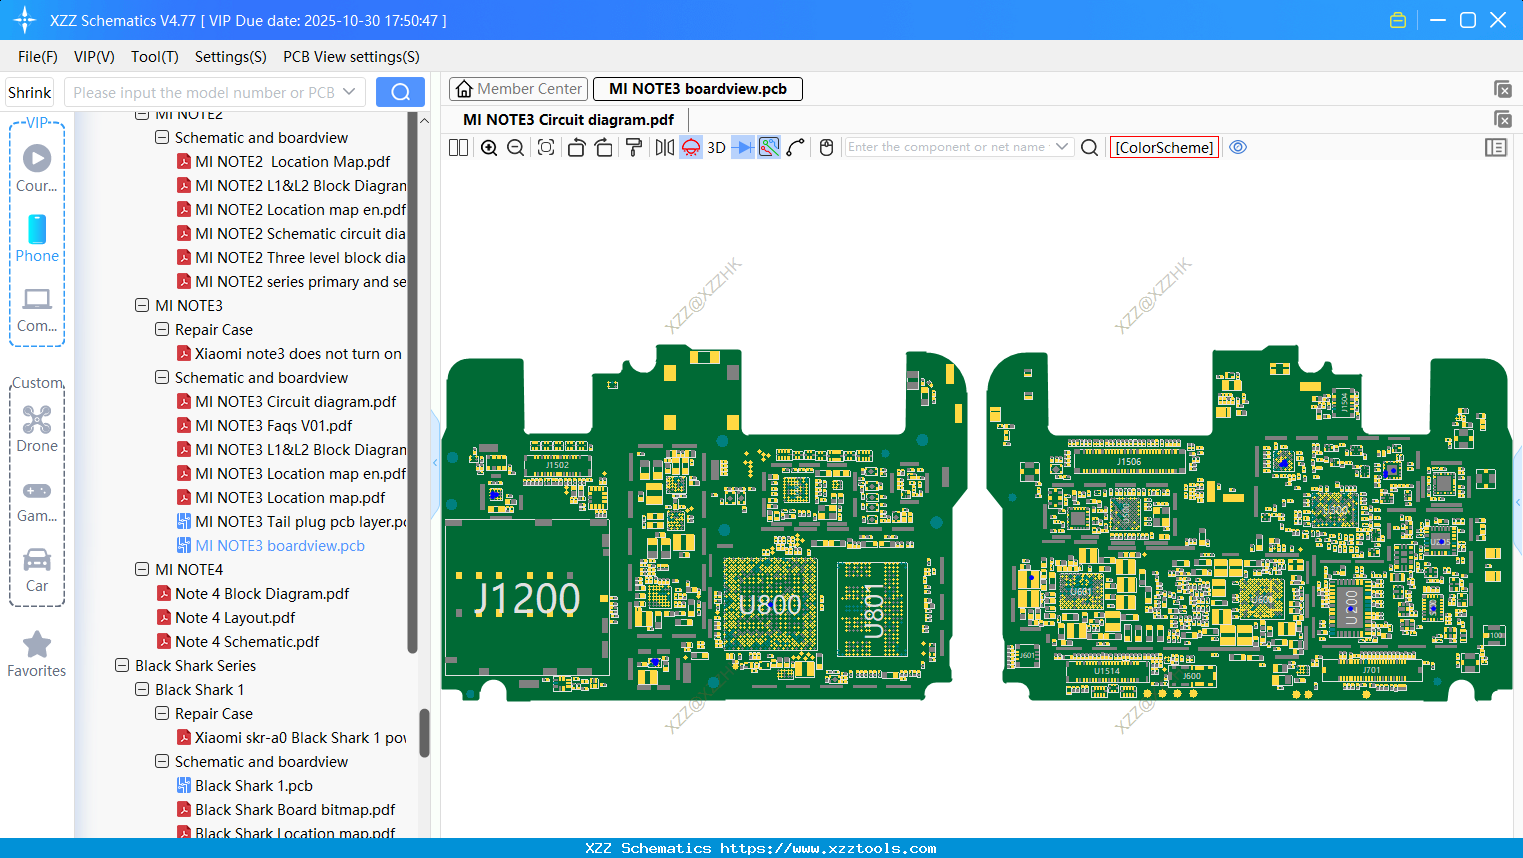Click the zoom out magnifier icon
This screenshot has height=858, width=1523.
tap(516, 148)
